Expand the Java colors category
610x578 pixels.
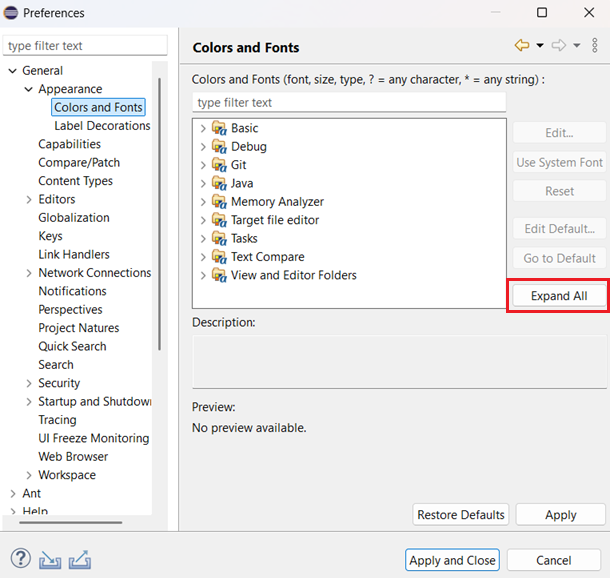203,184
